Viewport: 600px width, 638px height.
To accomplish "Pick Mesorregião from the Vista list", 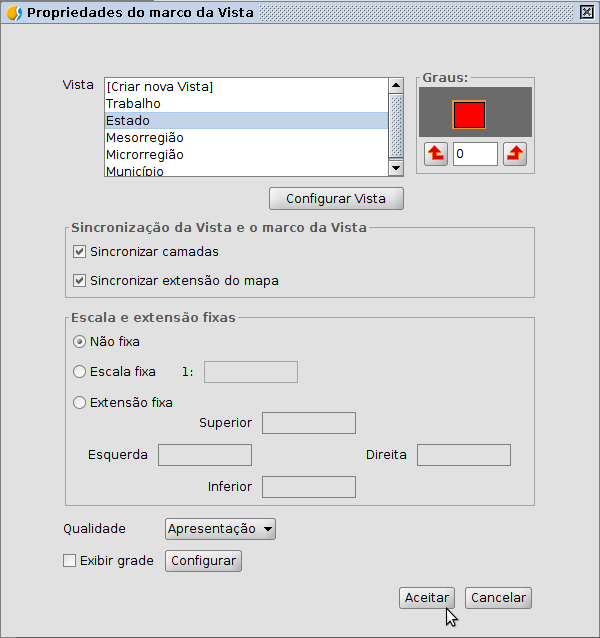I will pyautogui.click(x=144, y=138).
